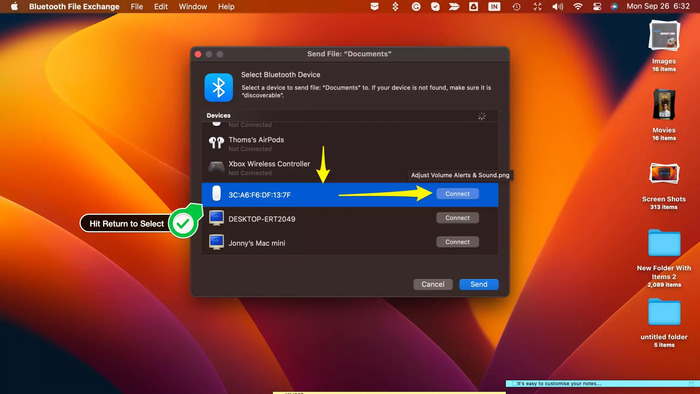Open the Window menu

click(192, 7)
